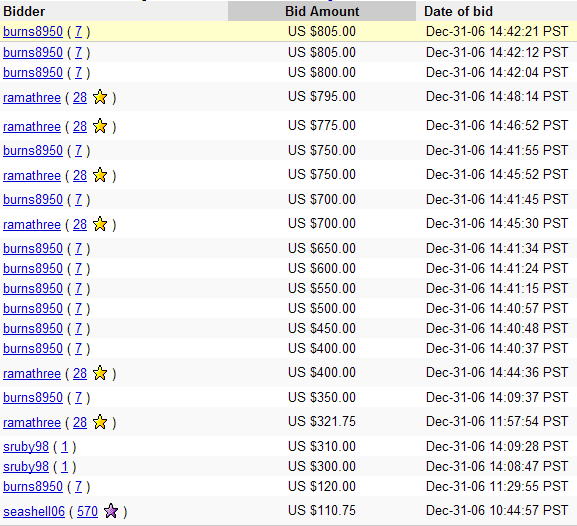Click the Date of bid column header
Viewport: 577px width, 526px height.
(458, 11)
